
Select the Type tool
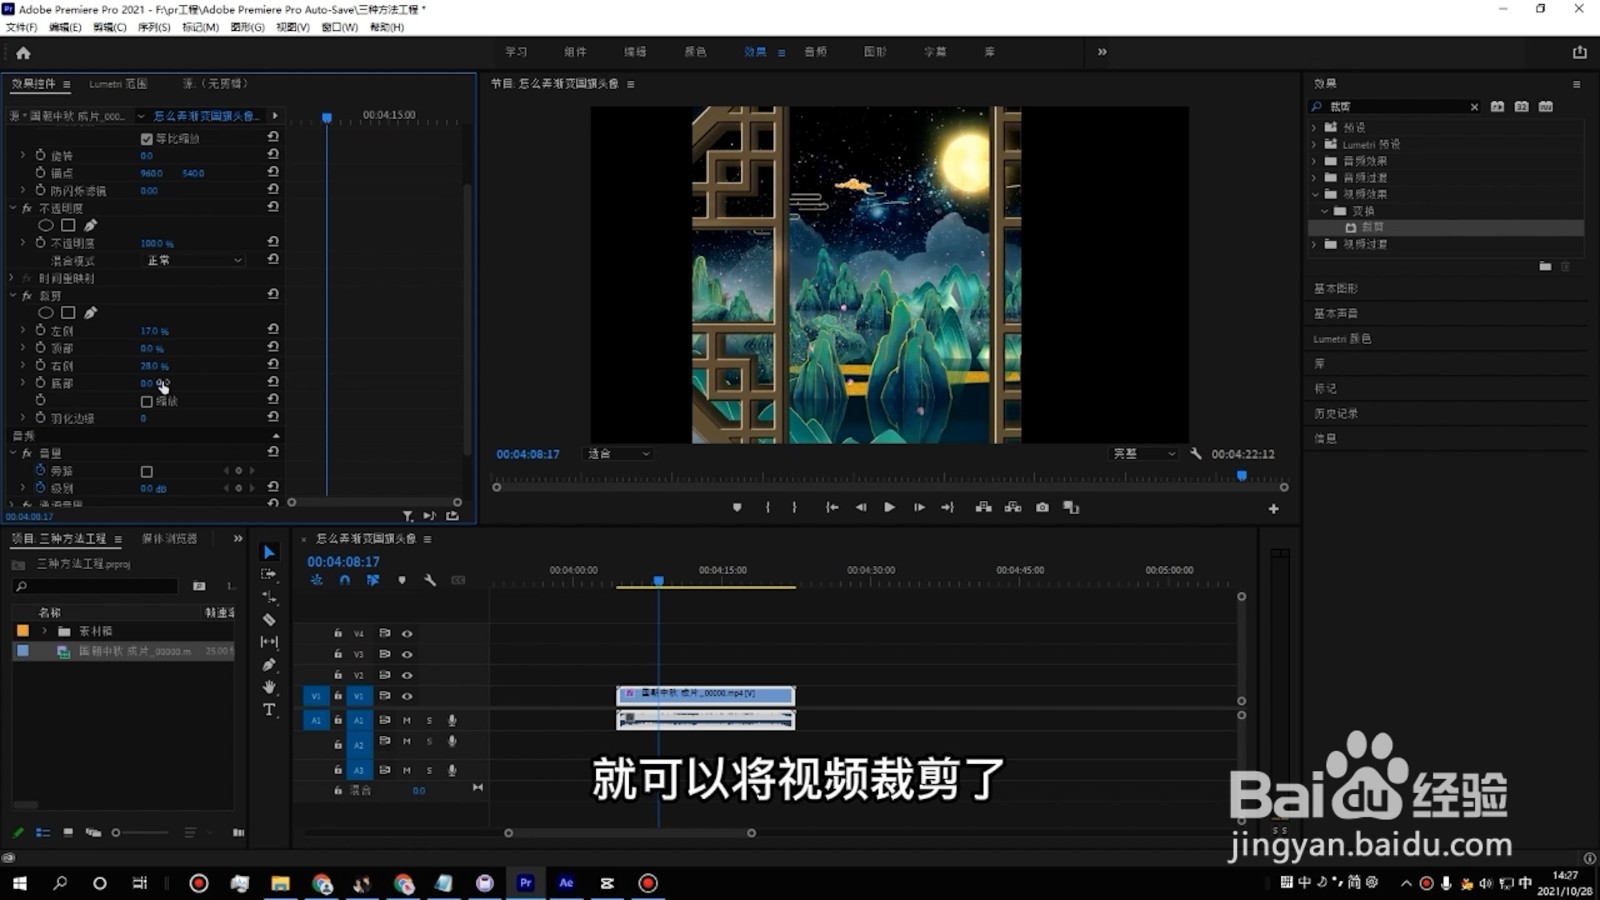pyautogui.click(x=269, y=710)
